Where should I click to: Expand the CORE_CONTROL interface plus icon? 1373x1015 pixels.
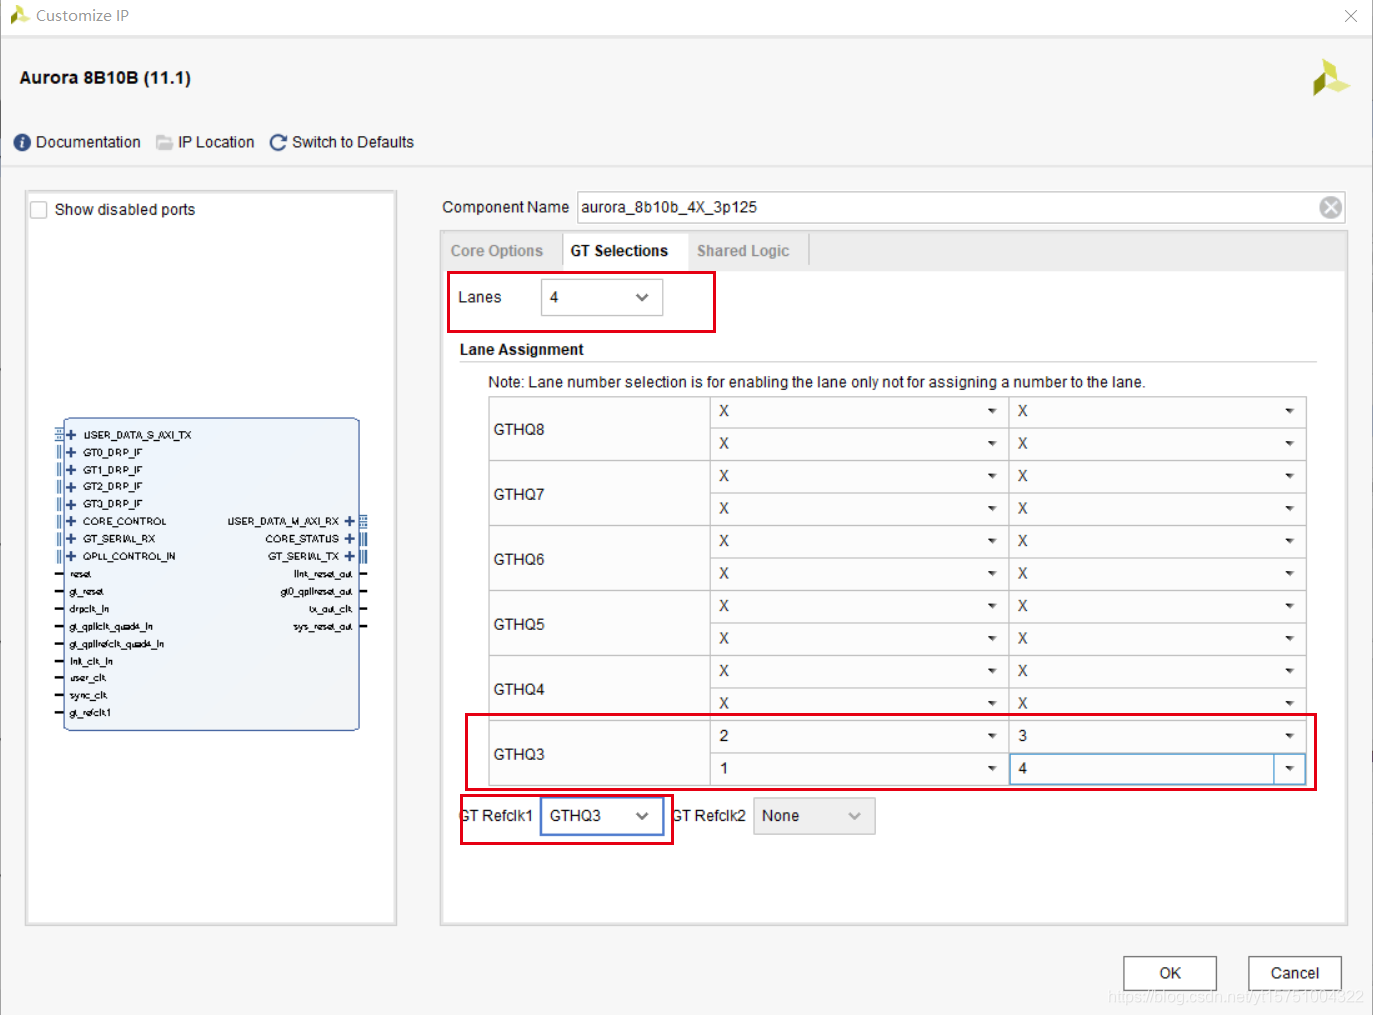point(71,521)
